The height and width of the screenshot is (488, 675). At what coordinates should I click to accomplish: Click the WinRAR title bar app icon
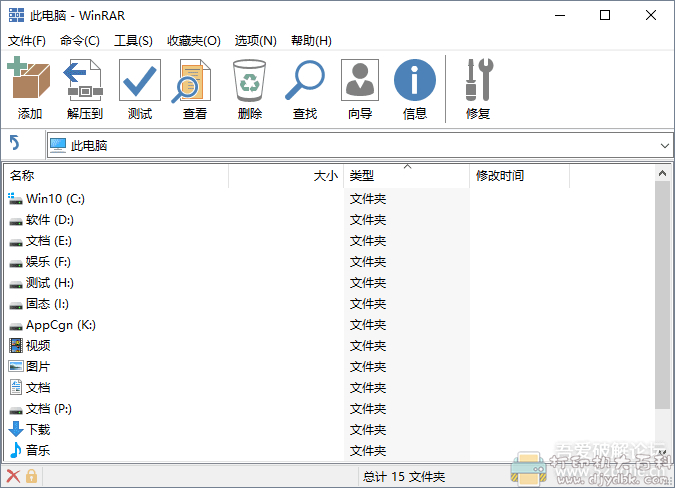click(16, 15)
